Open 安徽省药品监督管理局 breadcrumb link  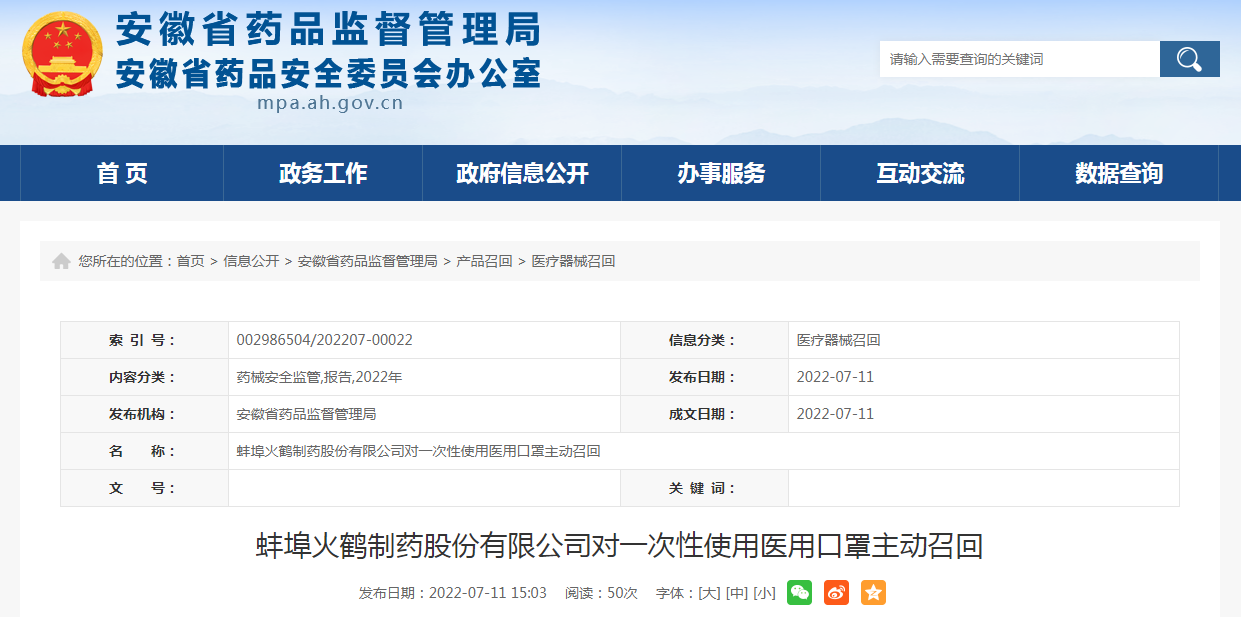point(367,261)
